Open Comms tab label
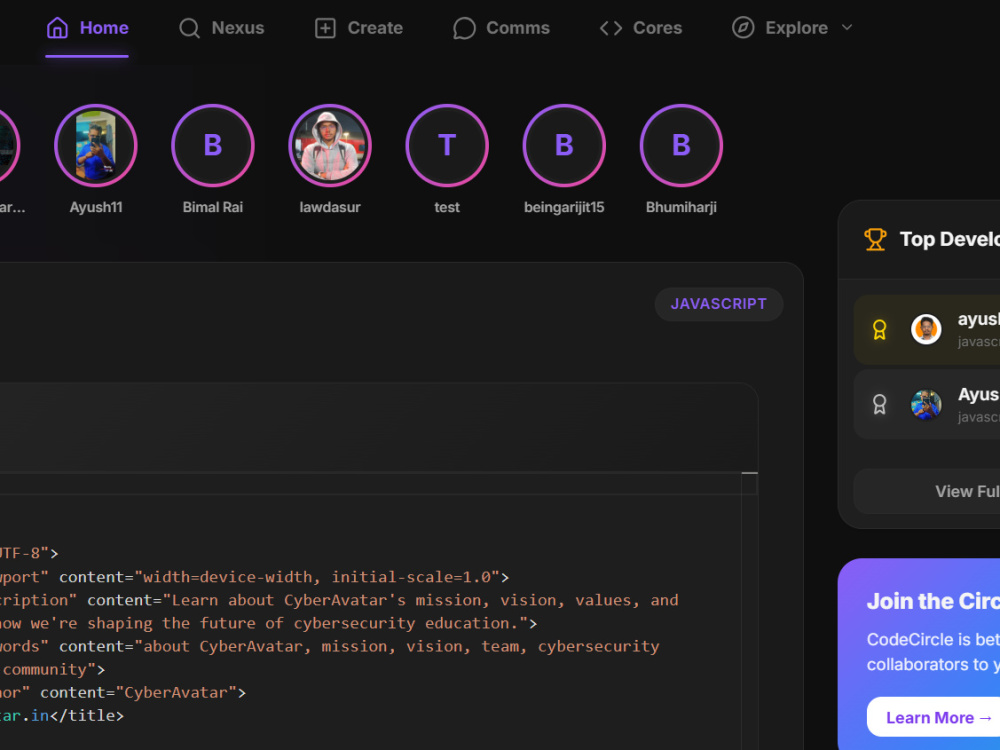Screen dimensions: 1000x750 click(518, 28)
